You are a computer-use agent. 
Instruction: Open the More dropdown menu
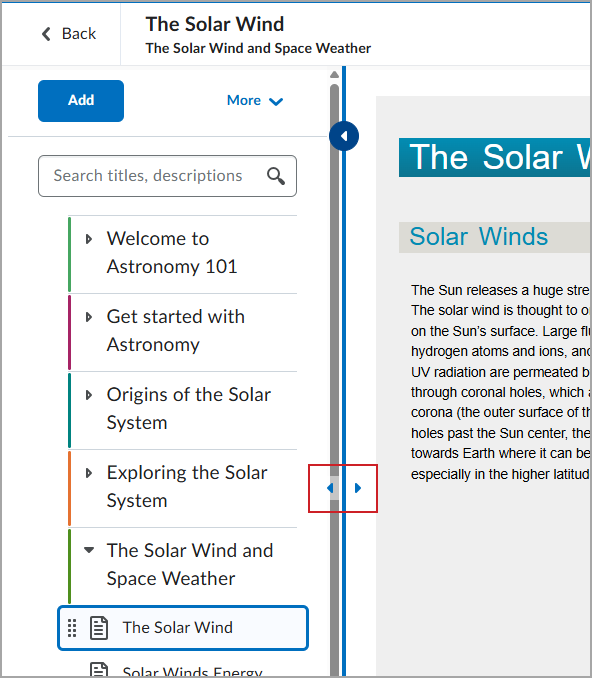coord(255,101)
